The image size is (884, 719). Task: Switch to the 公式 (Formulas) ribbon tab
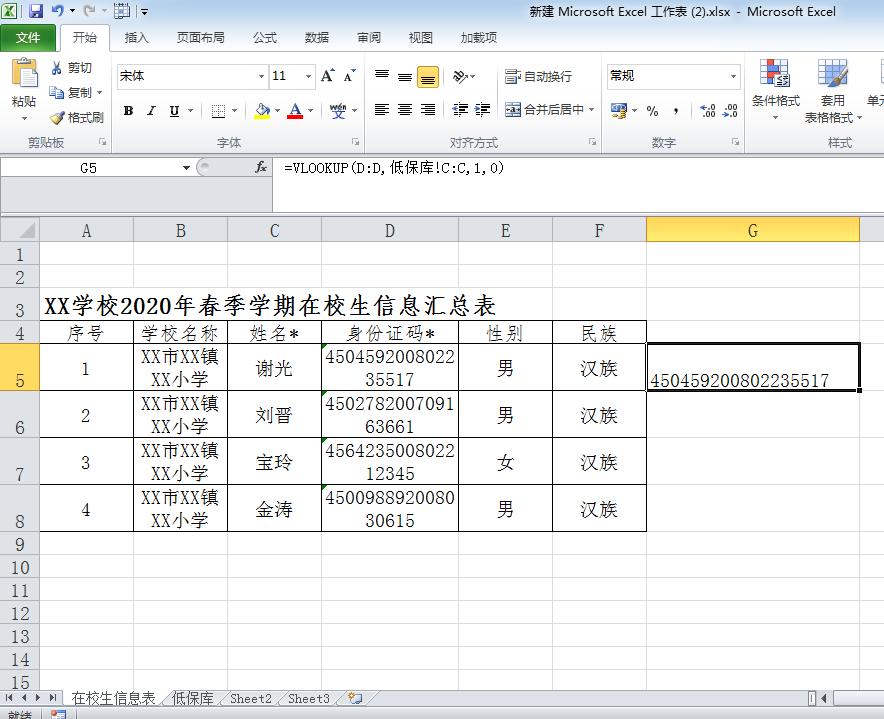265,38
